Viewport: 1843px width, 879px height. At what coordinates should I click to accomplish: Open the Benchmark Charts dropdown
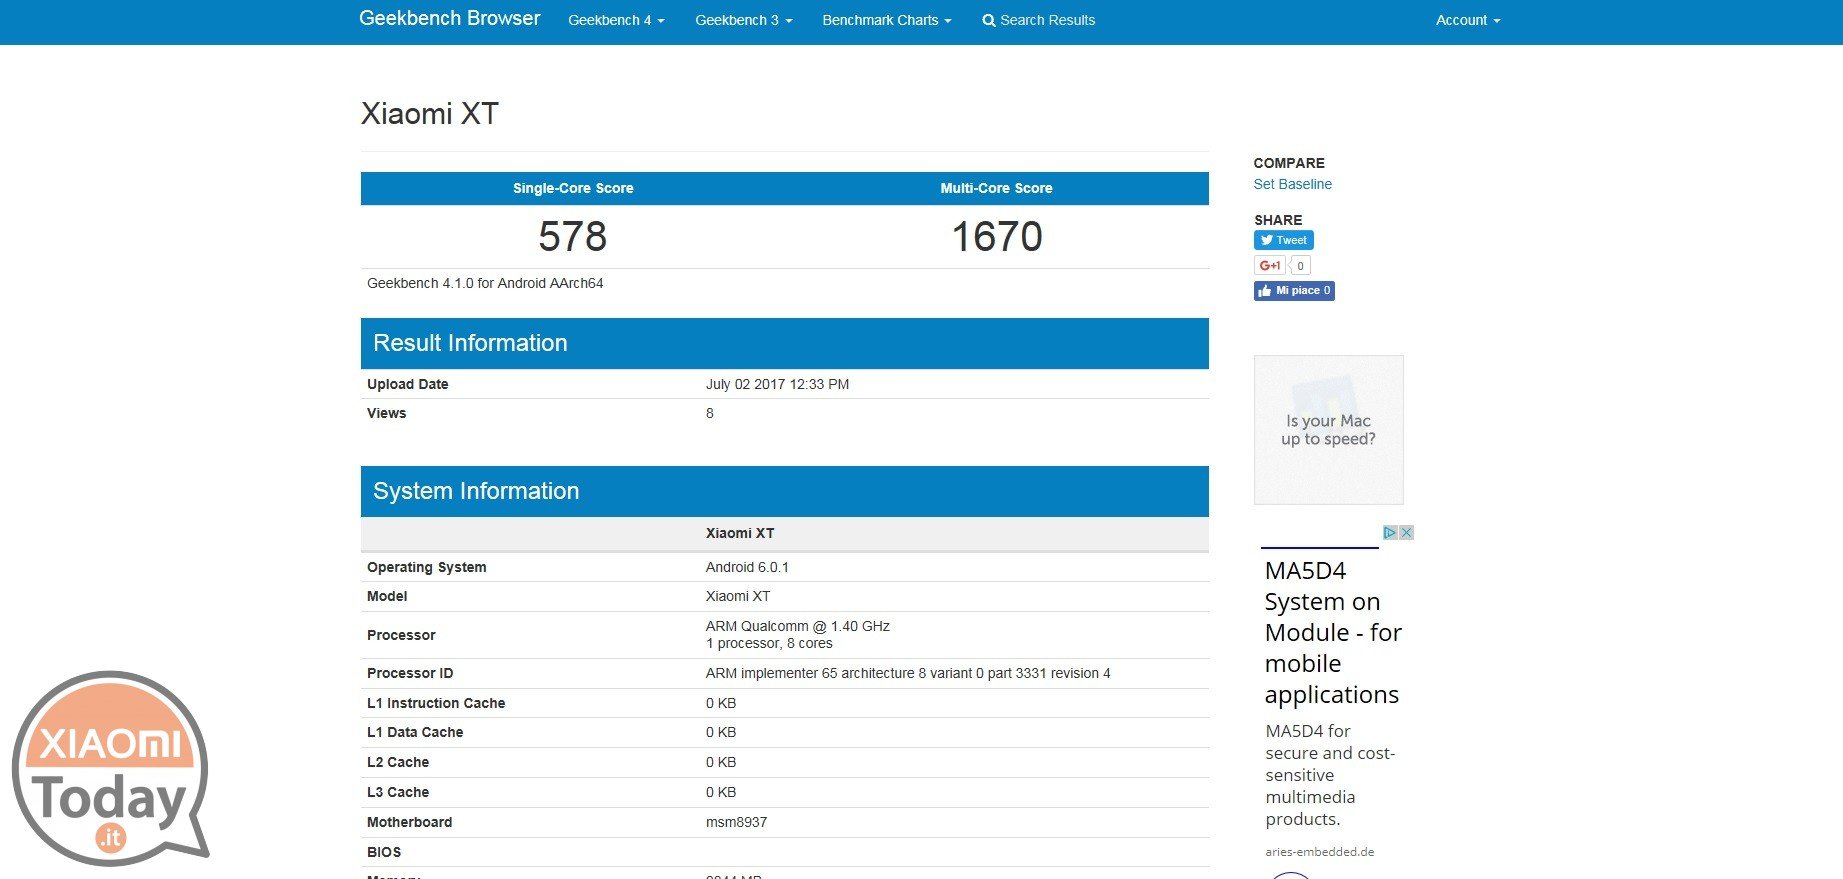point(886,20)
